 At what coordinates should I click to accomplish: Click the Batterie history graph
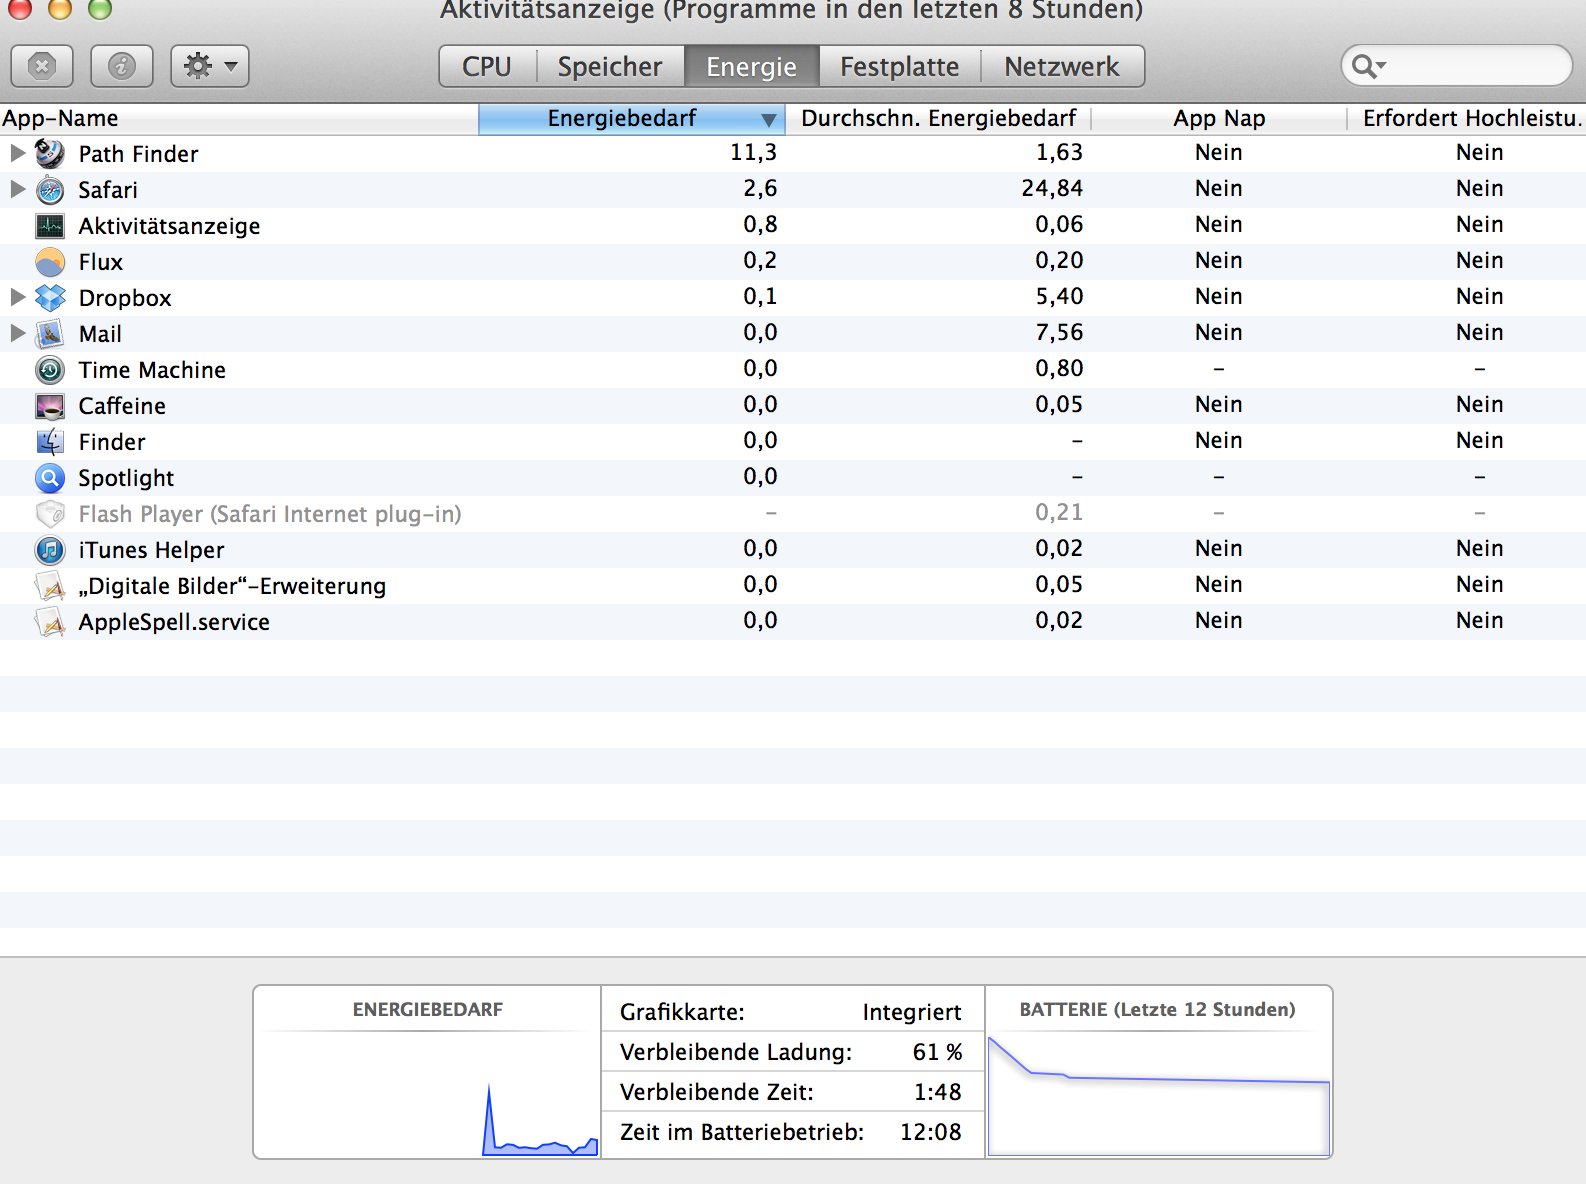tap(1159, 1095)
